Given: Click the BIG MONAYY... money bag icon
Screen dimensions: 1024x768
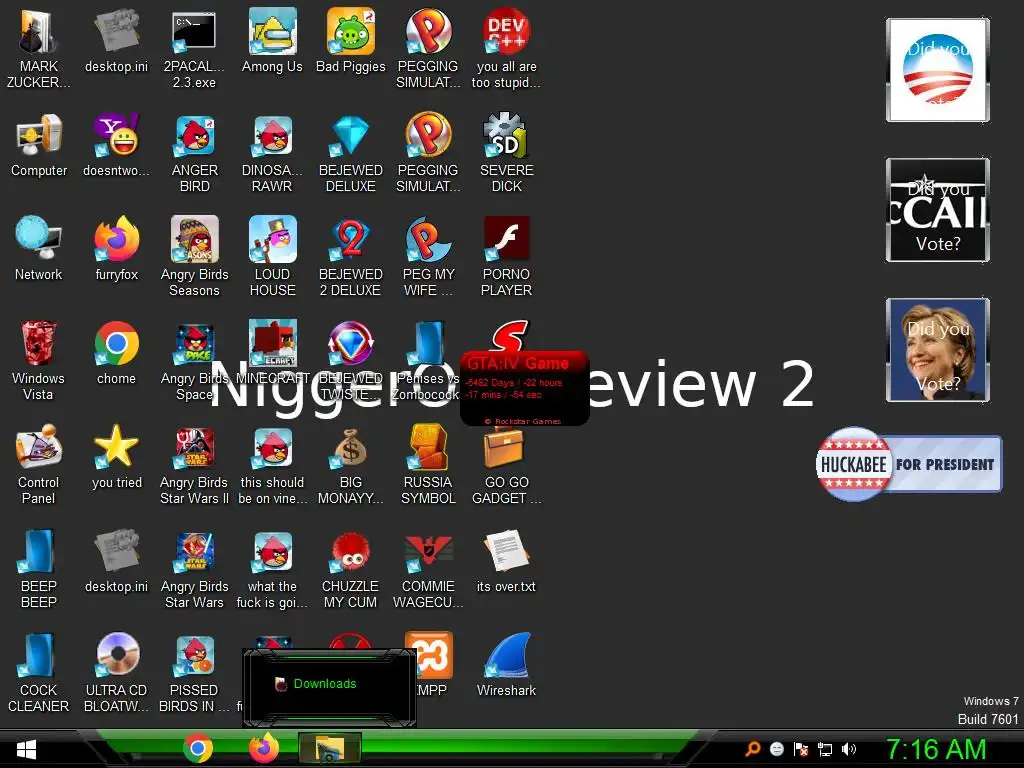Looking at the screenshot, I should (351, 464).
